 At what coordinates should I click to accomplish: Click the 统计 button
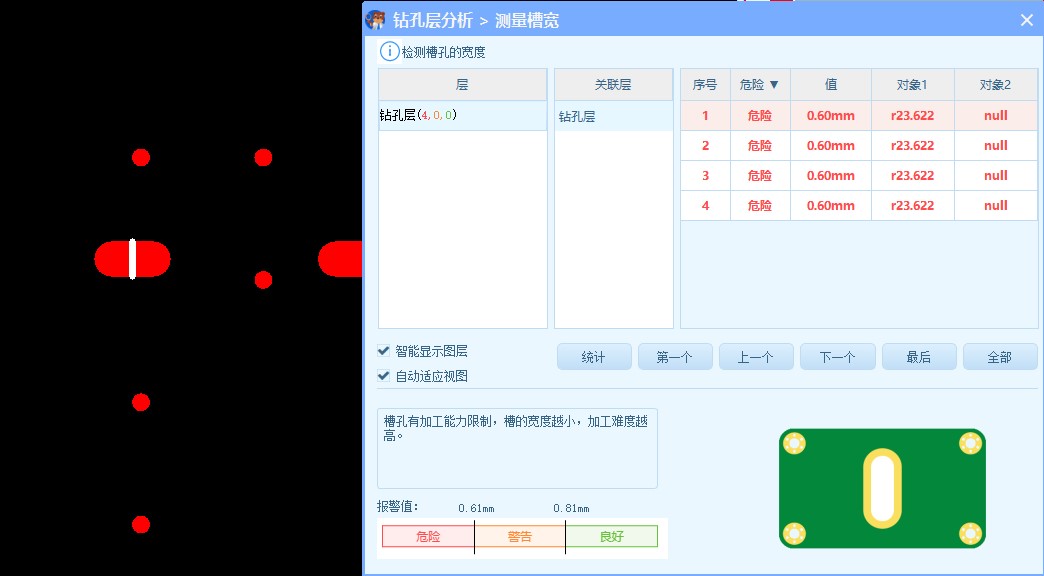[594, 355]
